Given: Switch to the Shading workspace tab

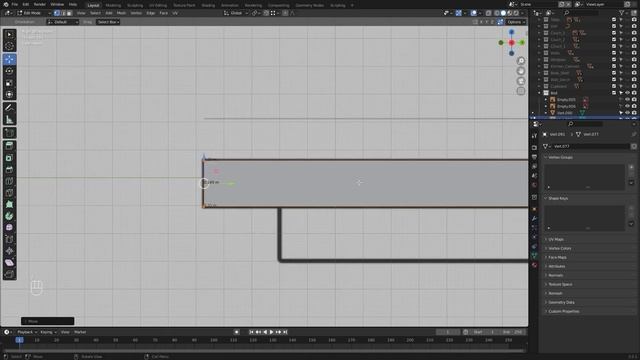Looking at the screenshot, I should pyautogui.click(x=208, y=5).
